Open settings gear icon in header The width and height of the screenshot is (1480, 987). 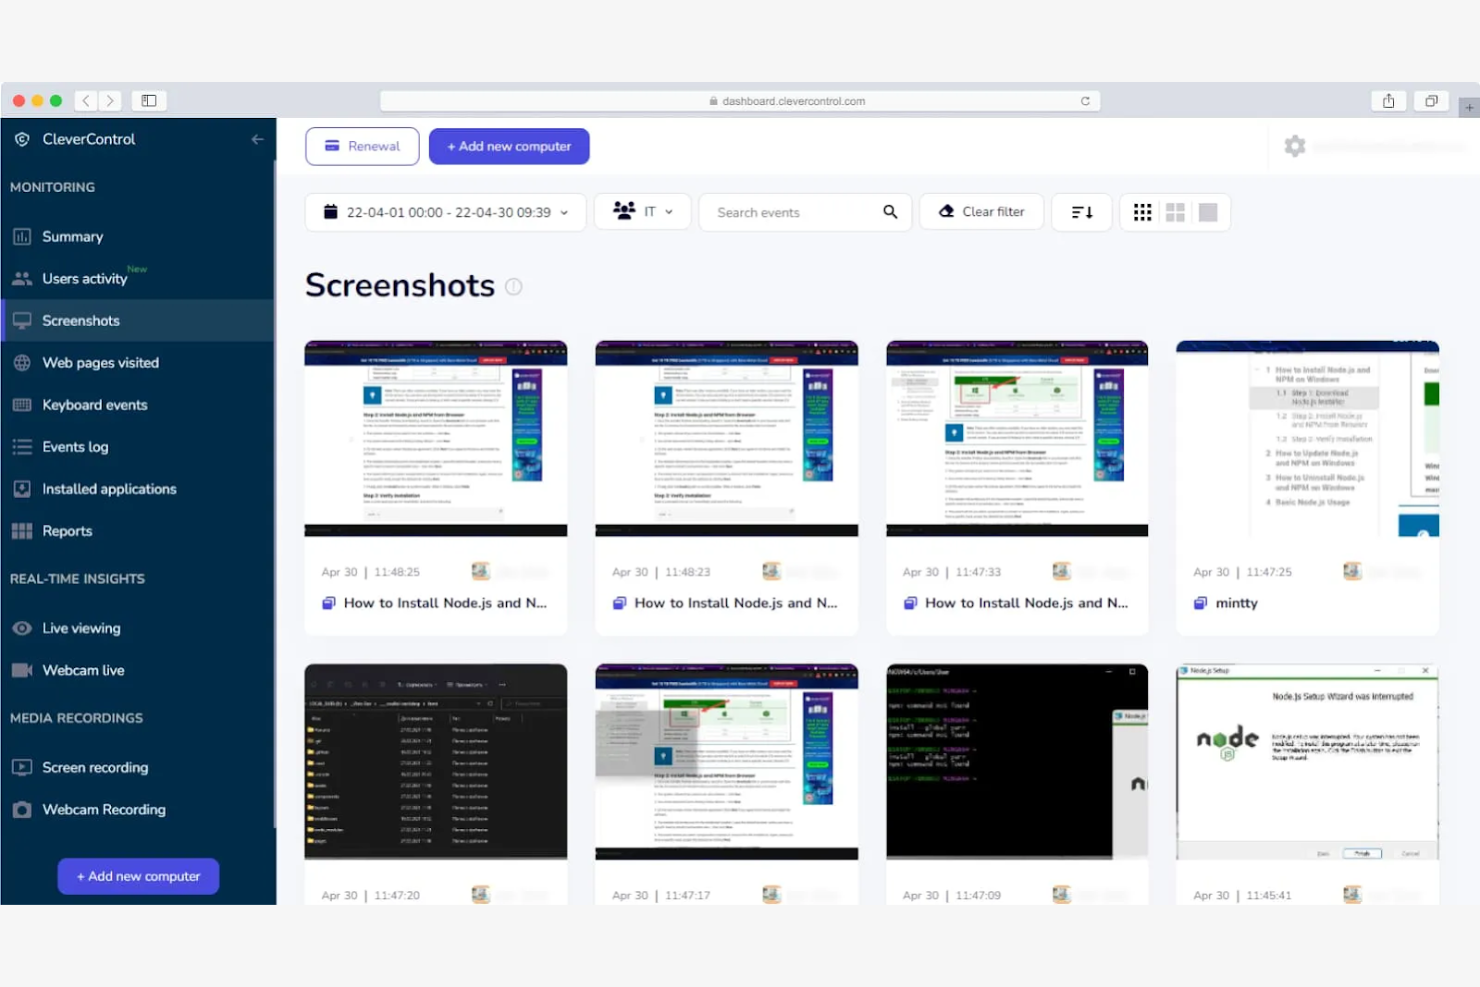coord(1295,146)
